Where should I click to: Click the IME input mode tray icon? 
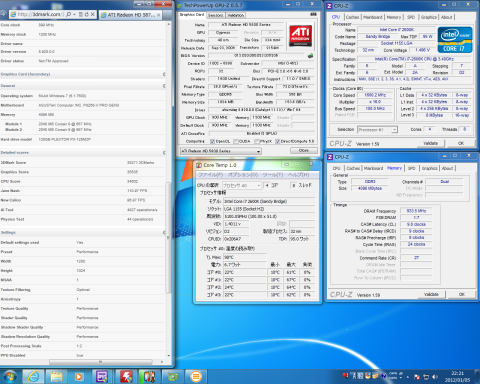coord(355,376)
